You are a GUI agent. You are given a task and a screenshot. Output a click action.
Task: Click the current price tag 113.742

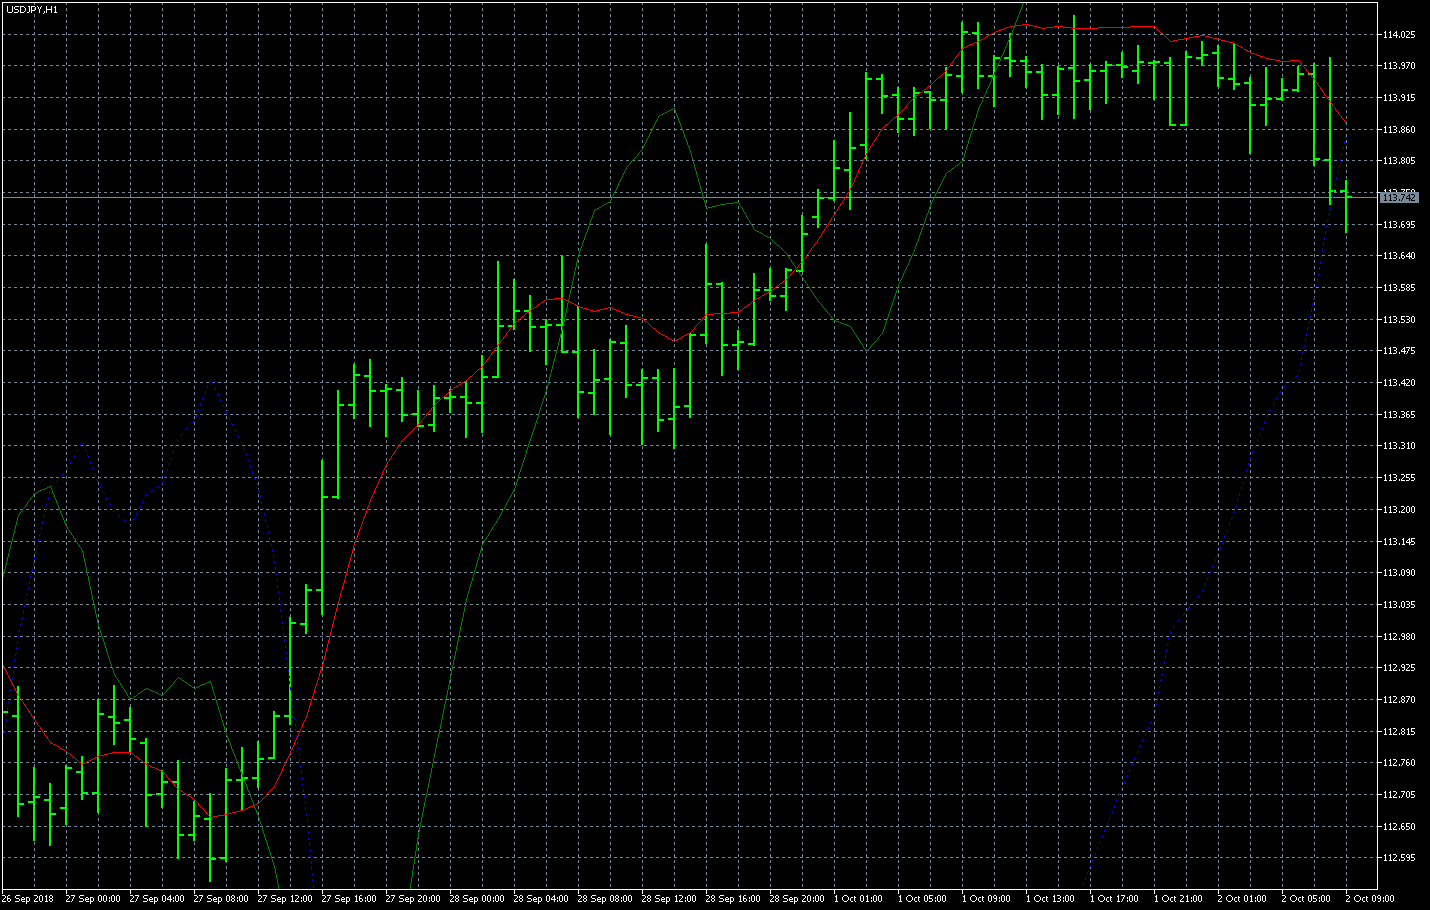coord(1398,198)
